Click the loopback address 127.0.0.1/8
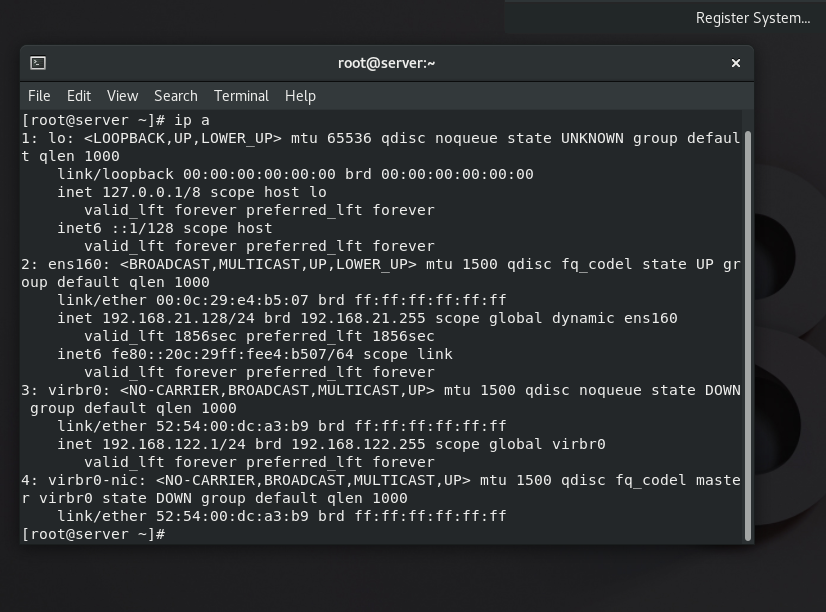 pyautogui.click(x=151, y=192)
